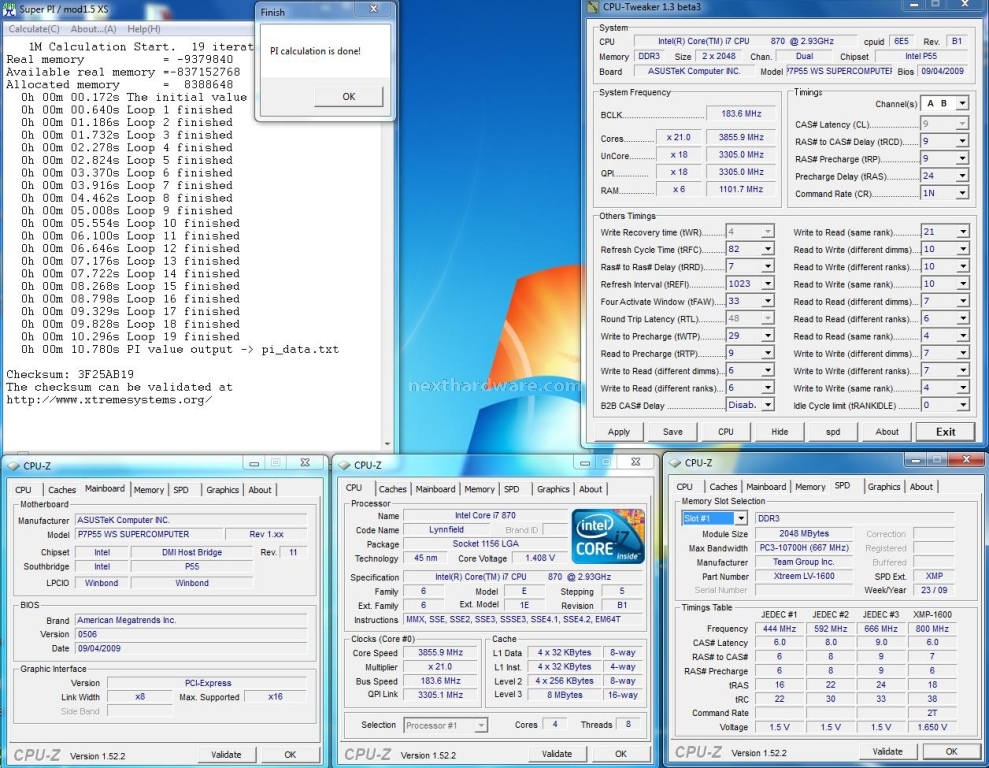989x768 pixels.
Task: Click the Code Name Lynnfield field
Action: click(x=447, y=530)
